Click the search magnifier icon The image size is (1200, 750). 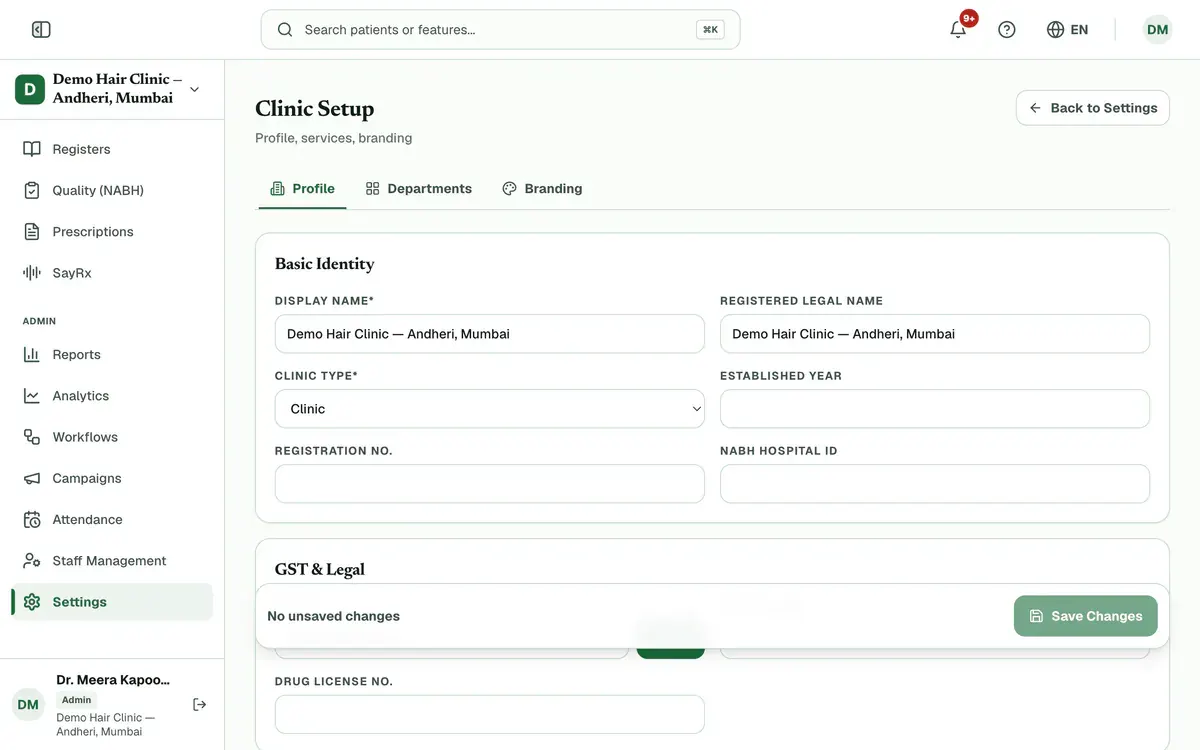tap(285, 30)
